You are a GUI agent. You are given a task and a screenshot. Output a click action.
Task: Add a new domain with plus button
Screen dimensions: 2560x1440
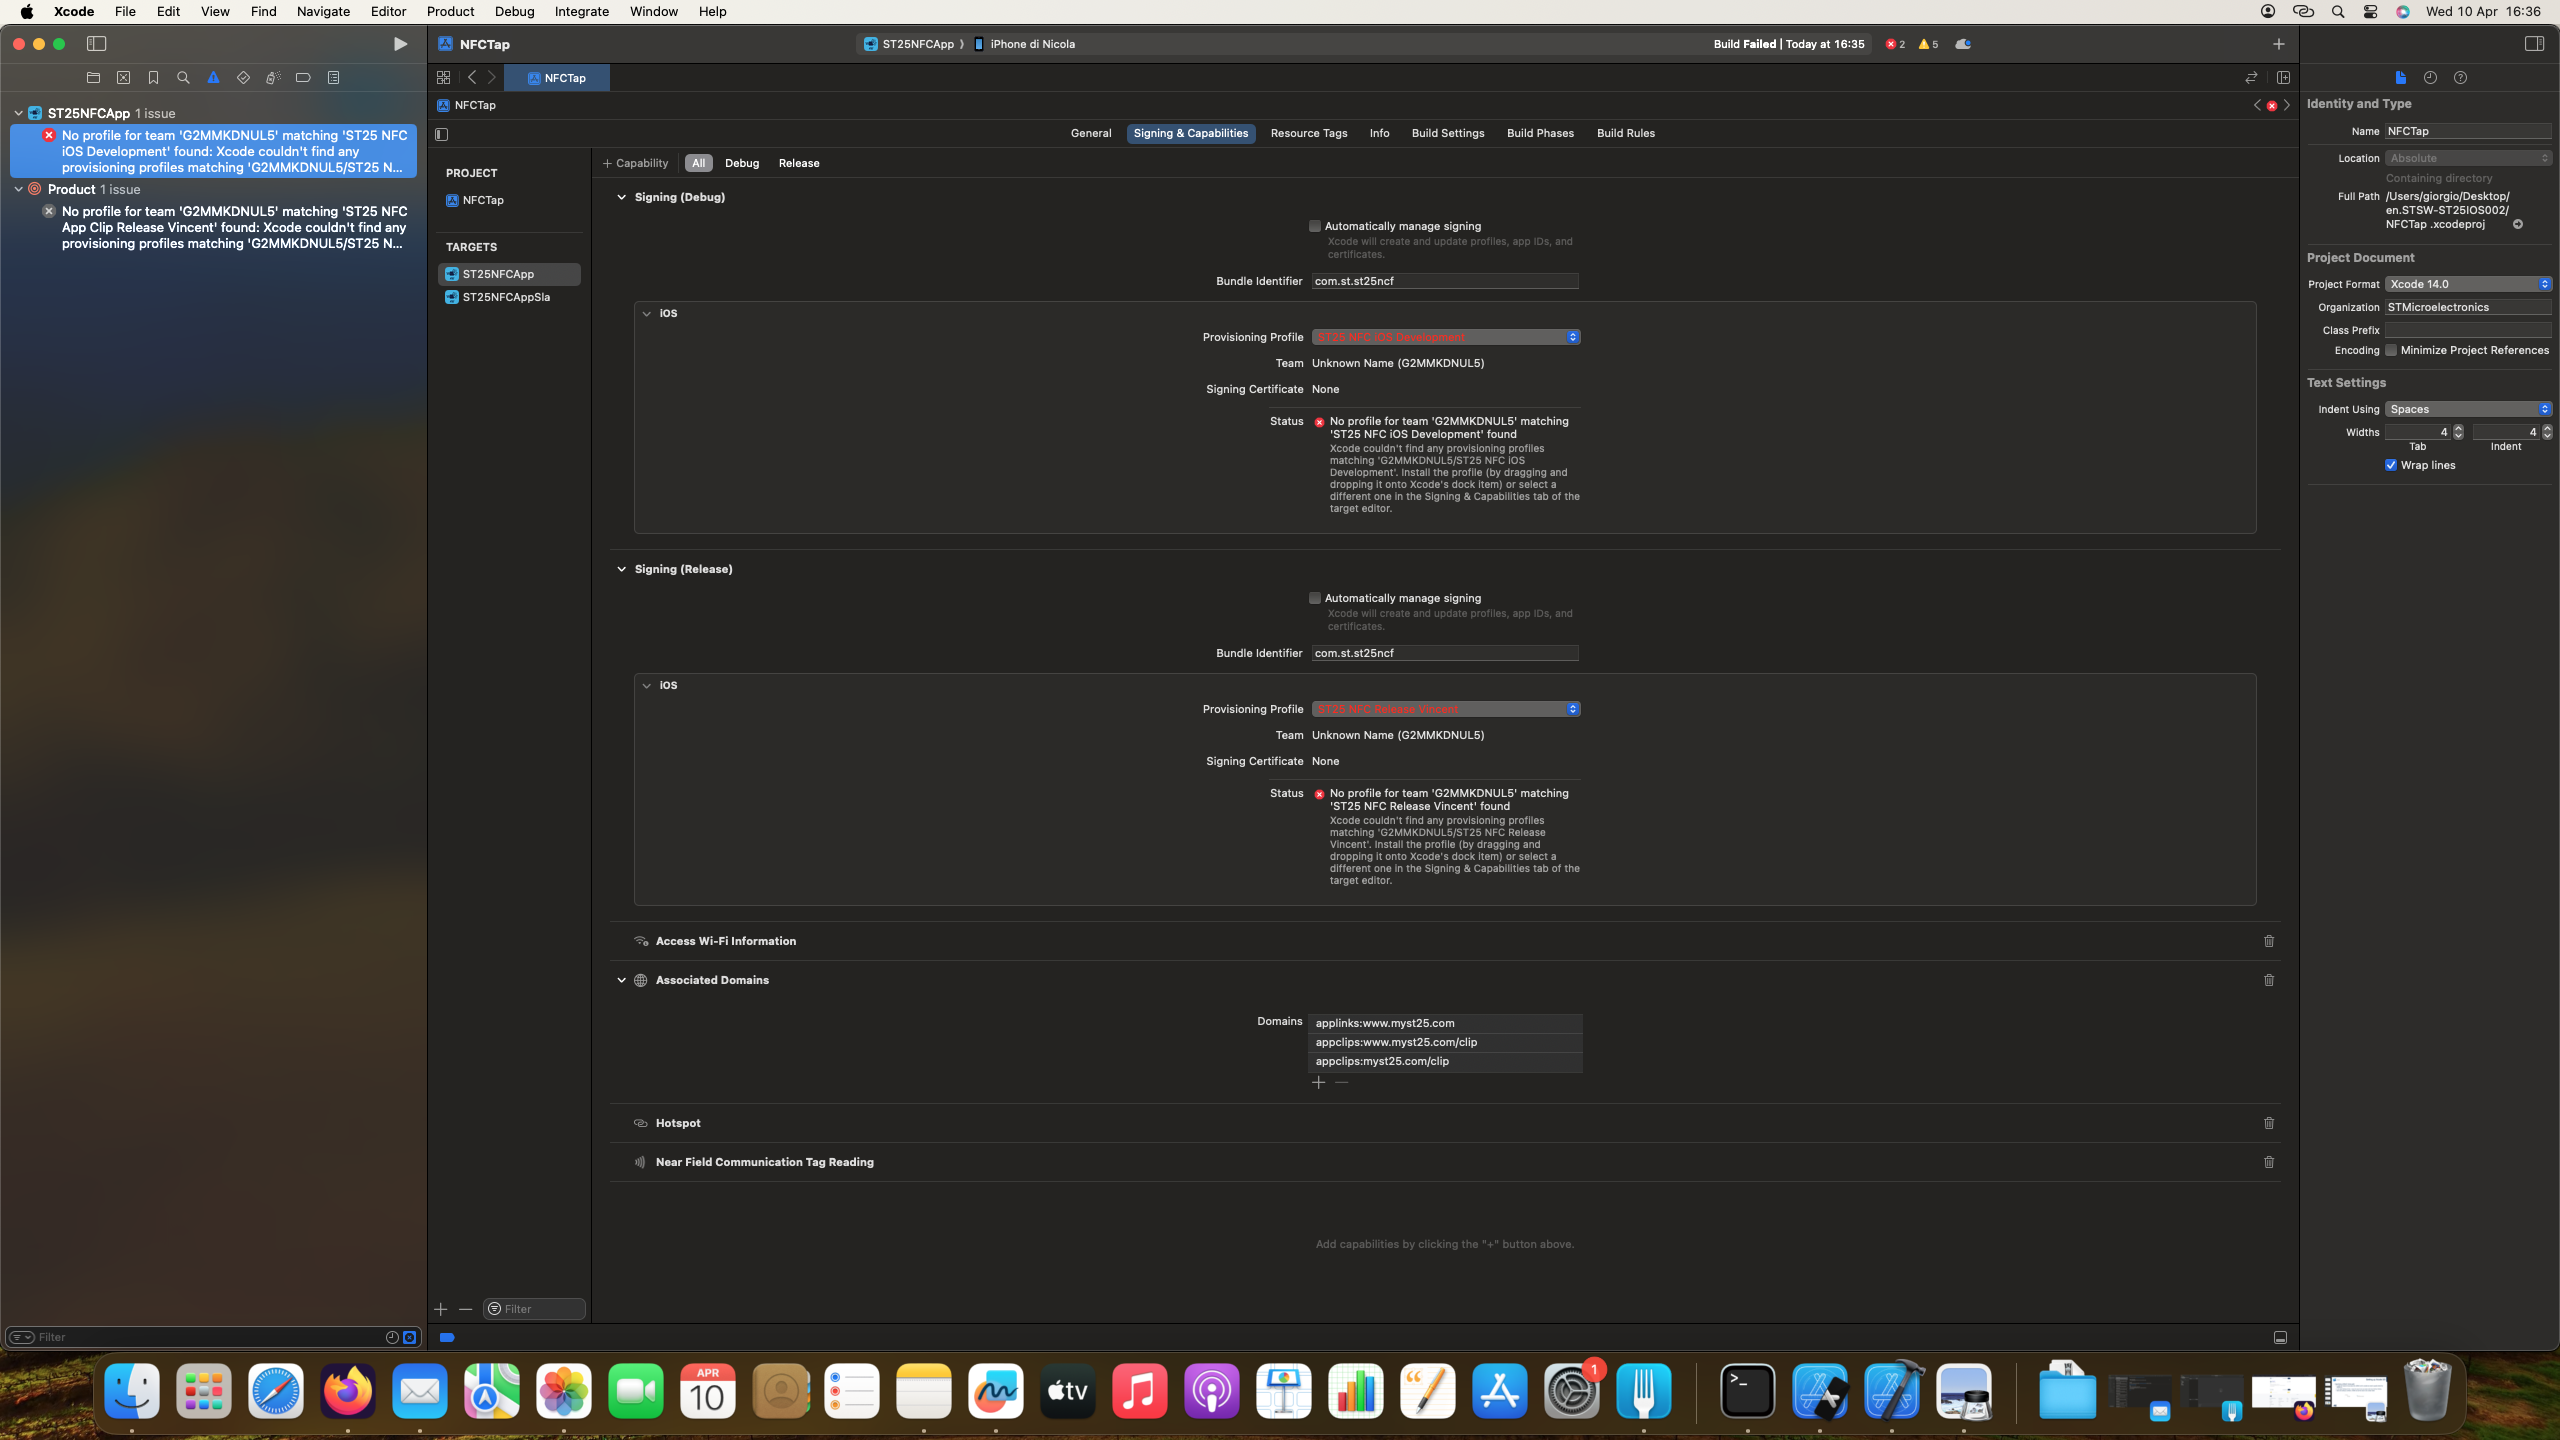pyautogui.click(x=1319, y=1083)
